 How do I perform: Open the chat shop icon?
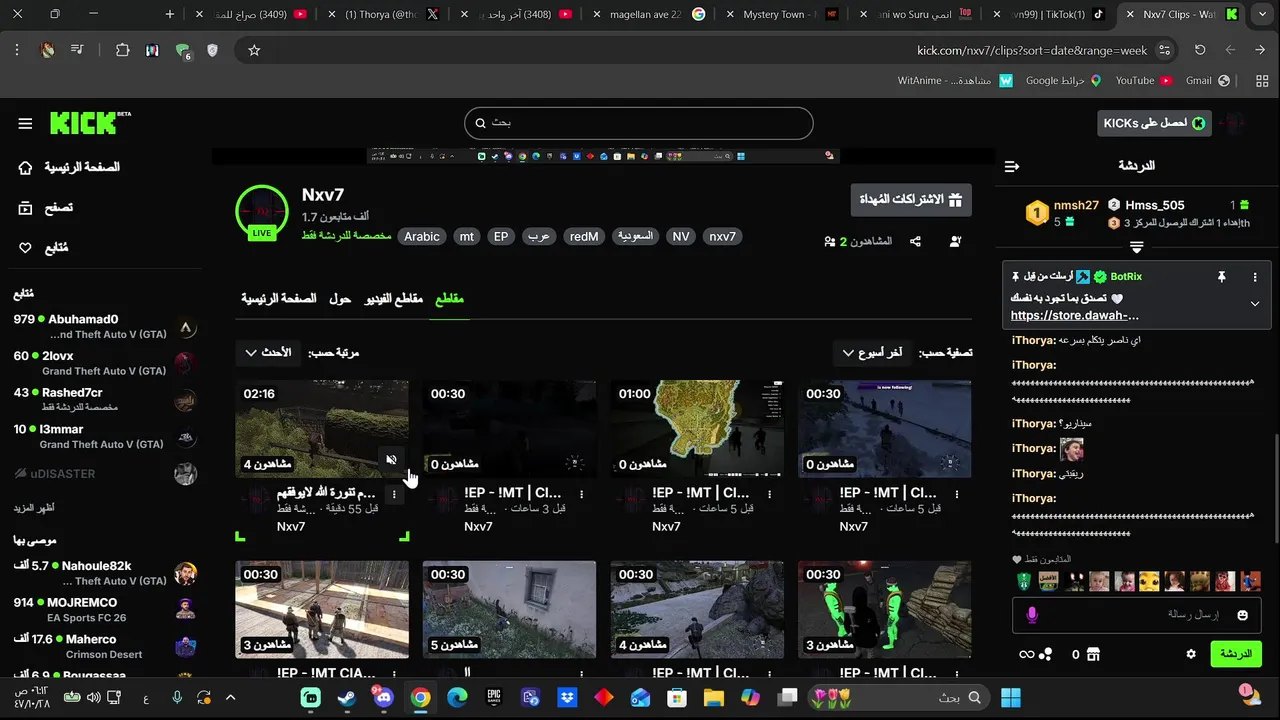(x=1093, y=654)
